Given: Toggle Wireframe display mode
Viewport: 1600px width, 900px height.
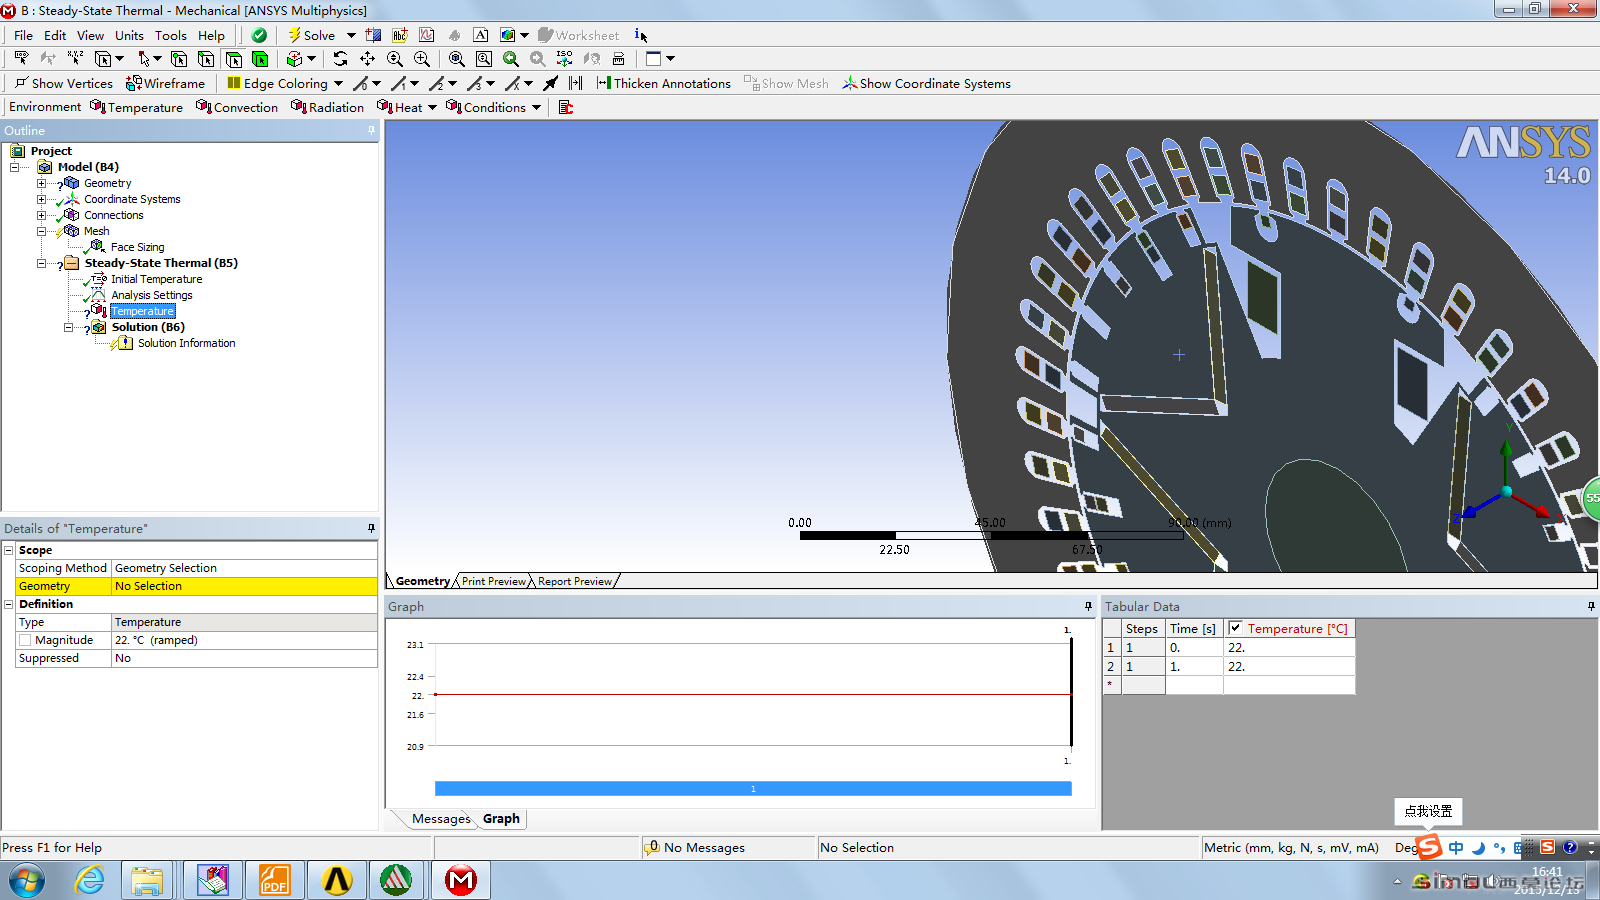Looking at the screenshot, I should tap(165, 83).
